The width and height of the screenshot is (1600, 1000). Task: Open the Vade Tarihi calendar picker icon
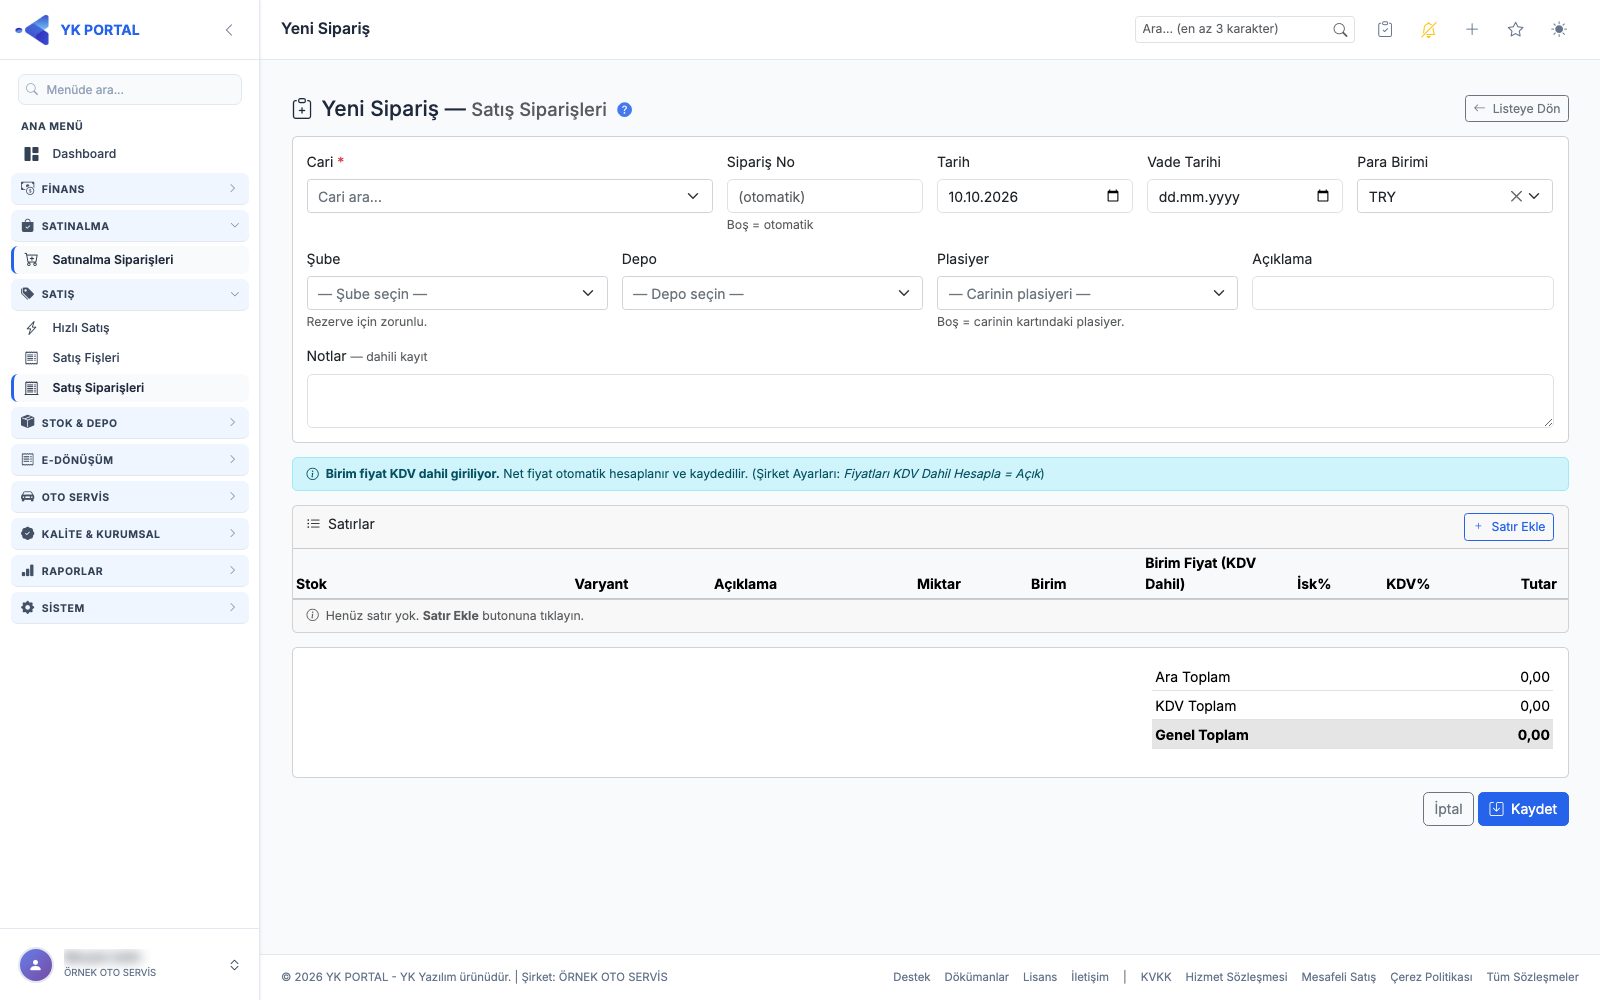pyautogui.click(x=1323, y=196)
